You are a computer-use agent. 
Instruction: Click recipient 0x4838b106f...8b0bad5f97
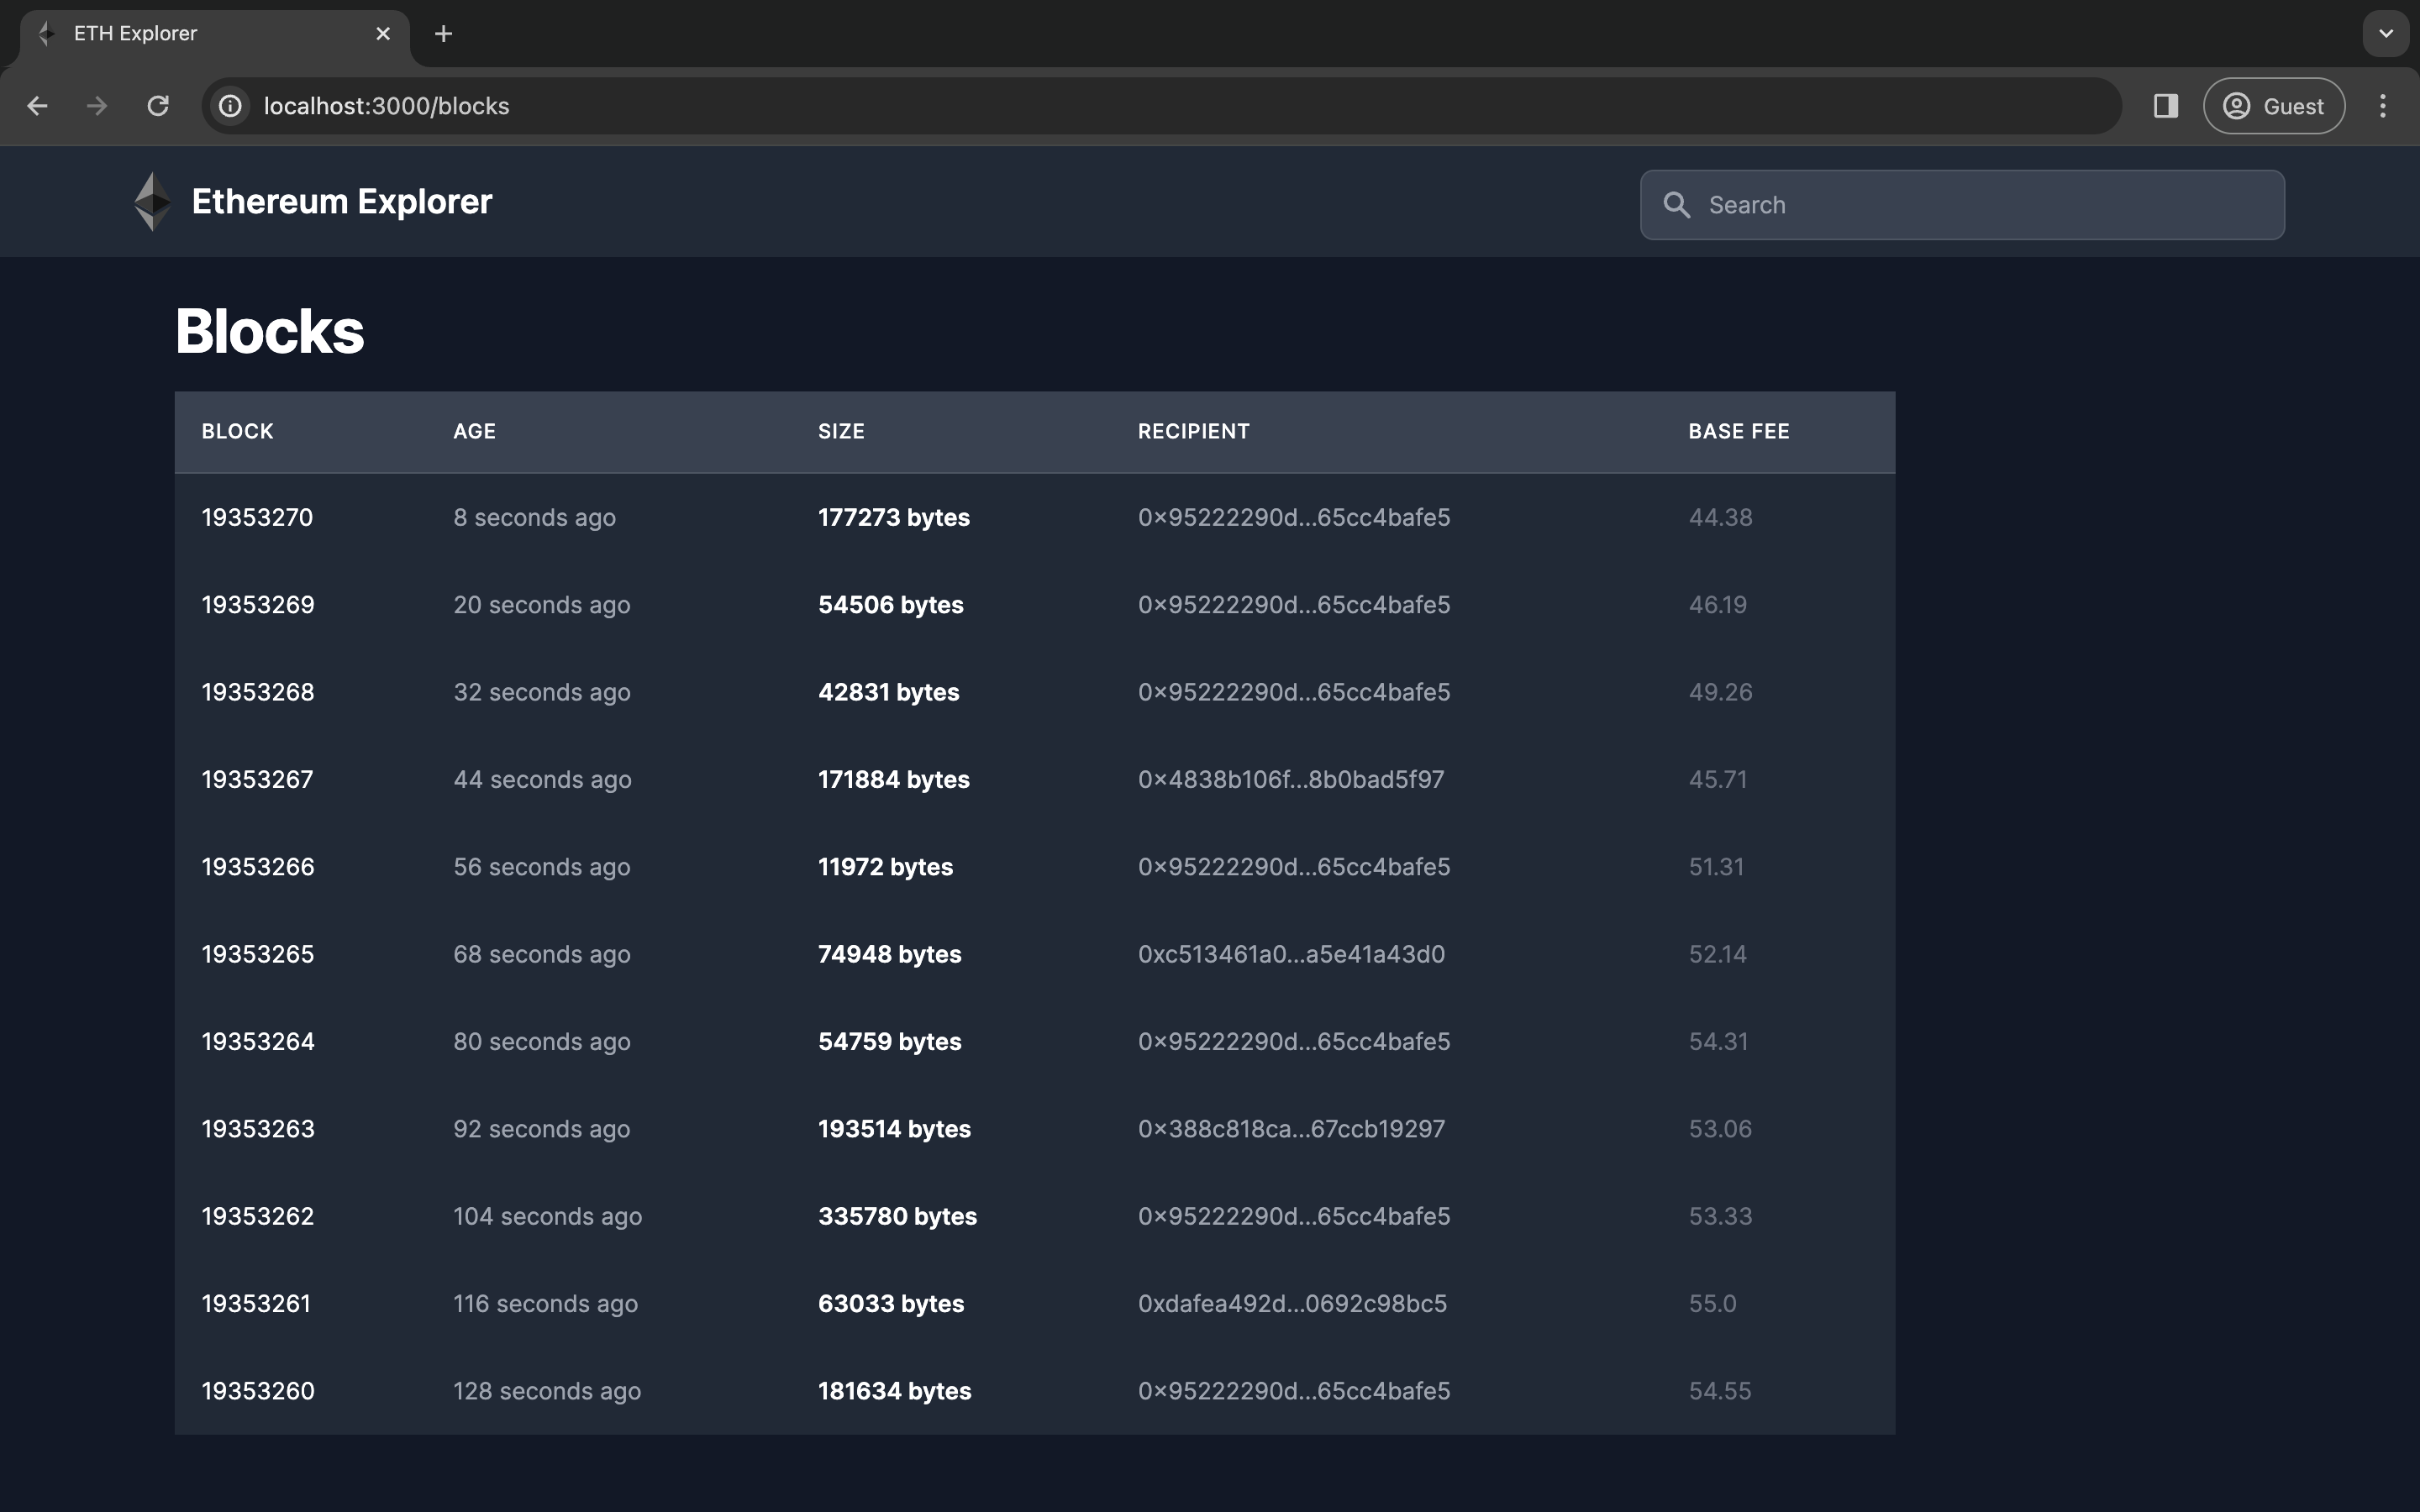(1291, 779)
